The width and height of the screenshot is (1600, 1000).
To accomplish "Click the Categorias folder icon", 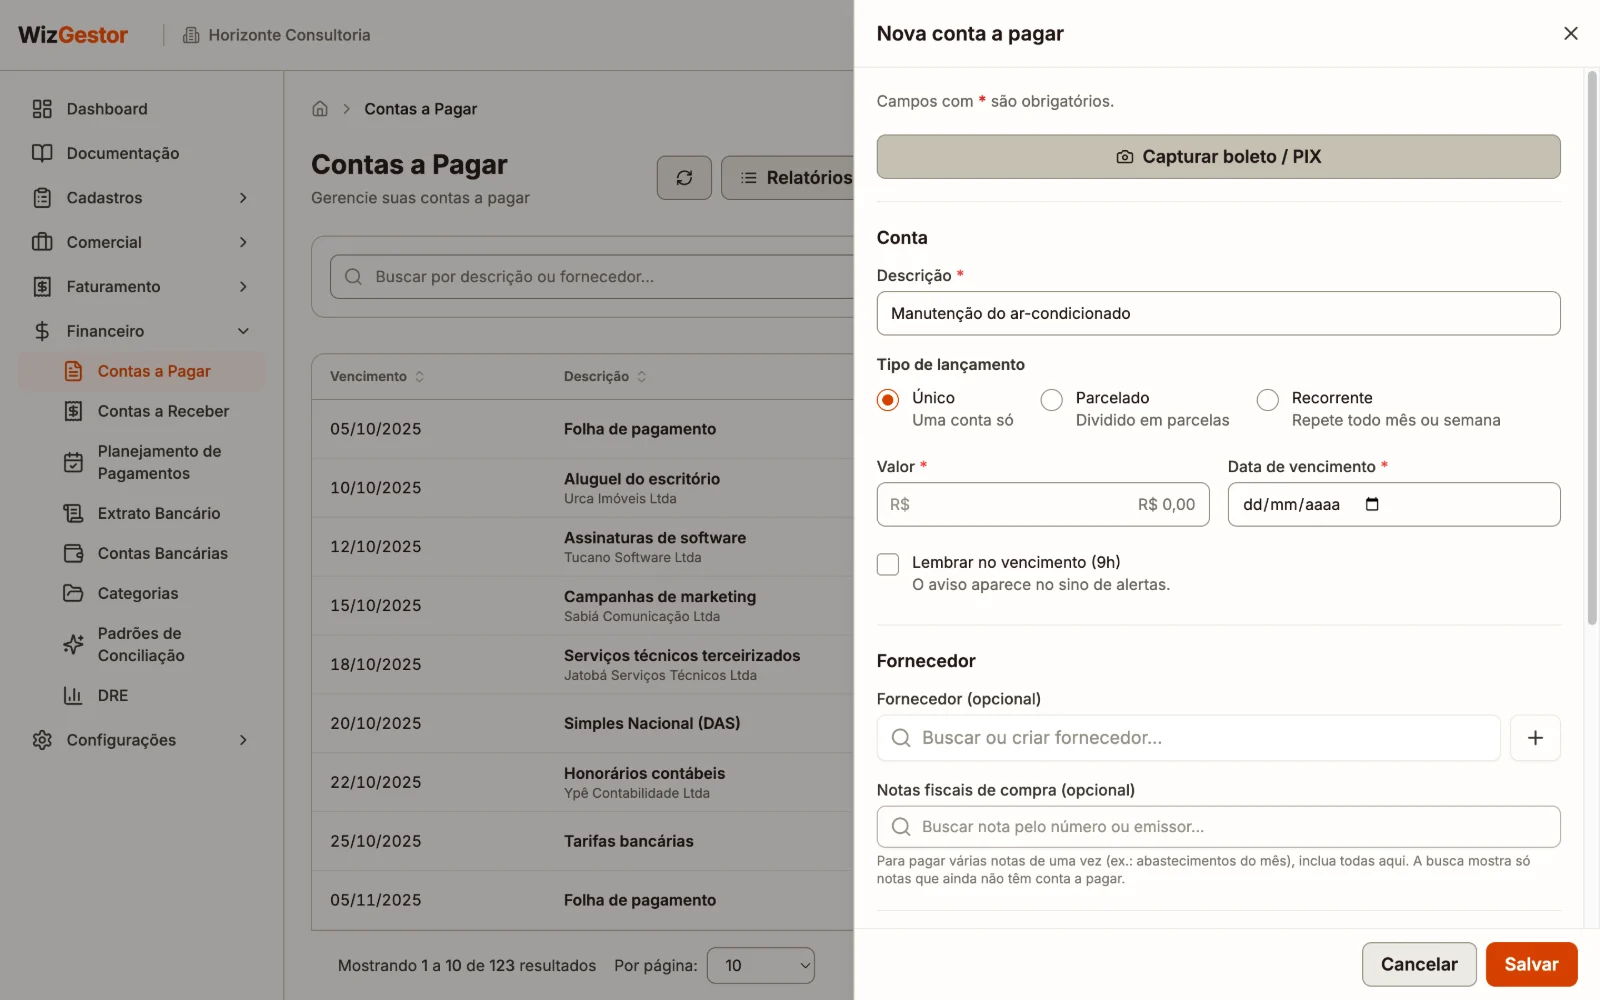I will (x=73, y=593).
